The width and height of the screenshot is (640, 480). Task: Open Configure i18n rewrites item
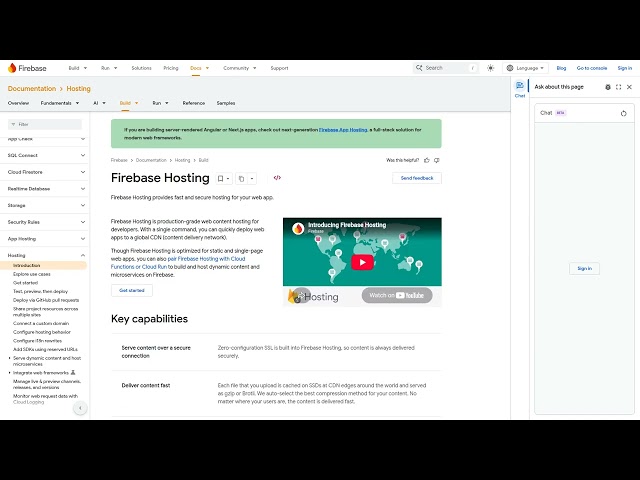[38, 341]
